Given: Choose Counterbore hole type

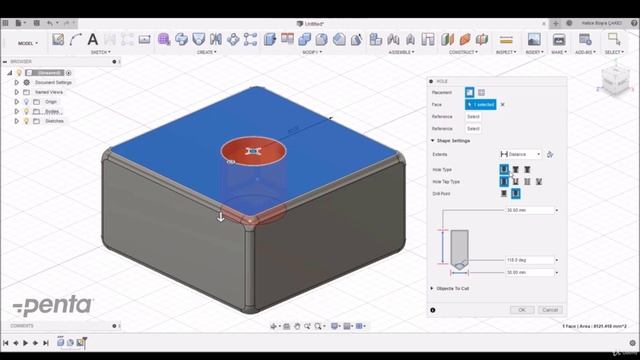Looking at the screenshot, I should pos(516,169).
